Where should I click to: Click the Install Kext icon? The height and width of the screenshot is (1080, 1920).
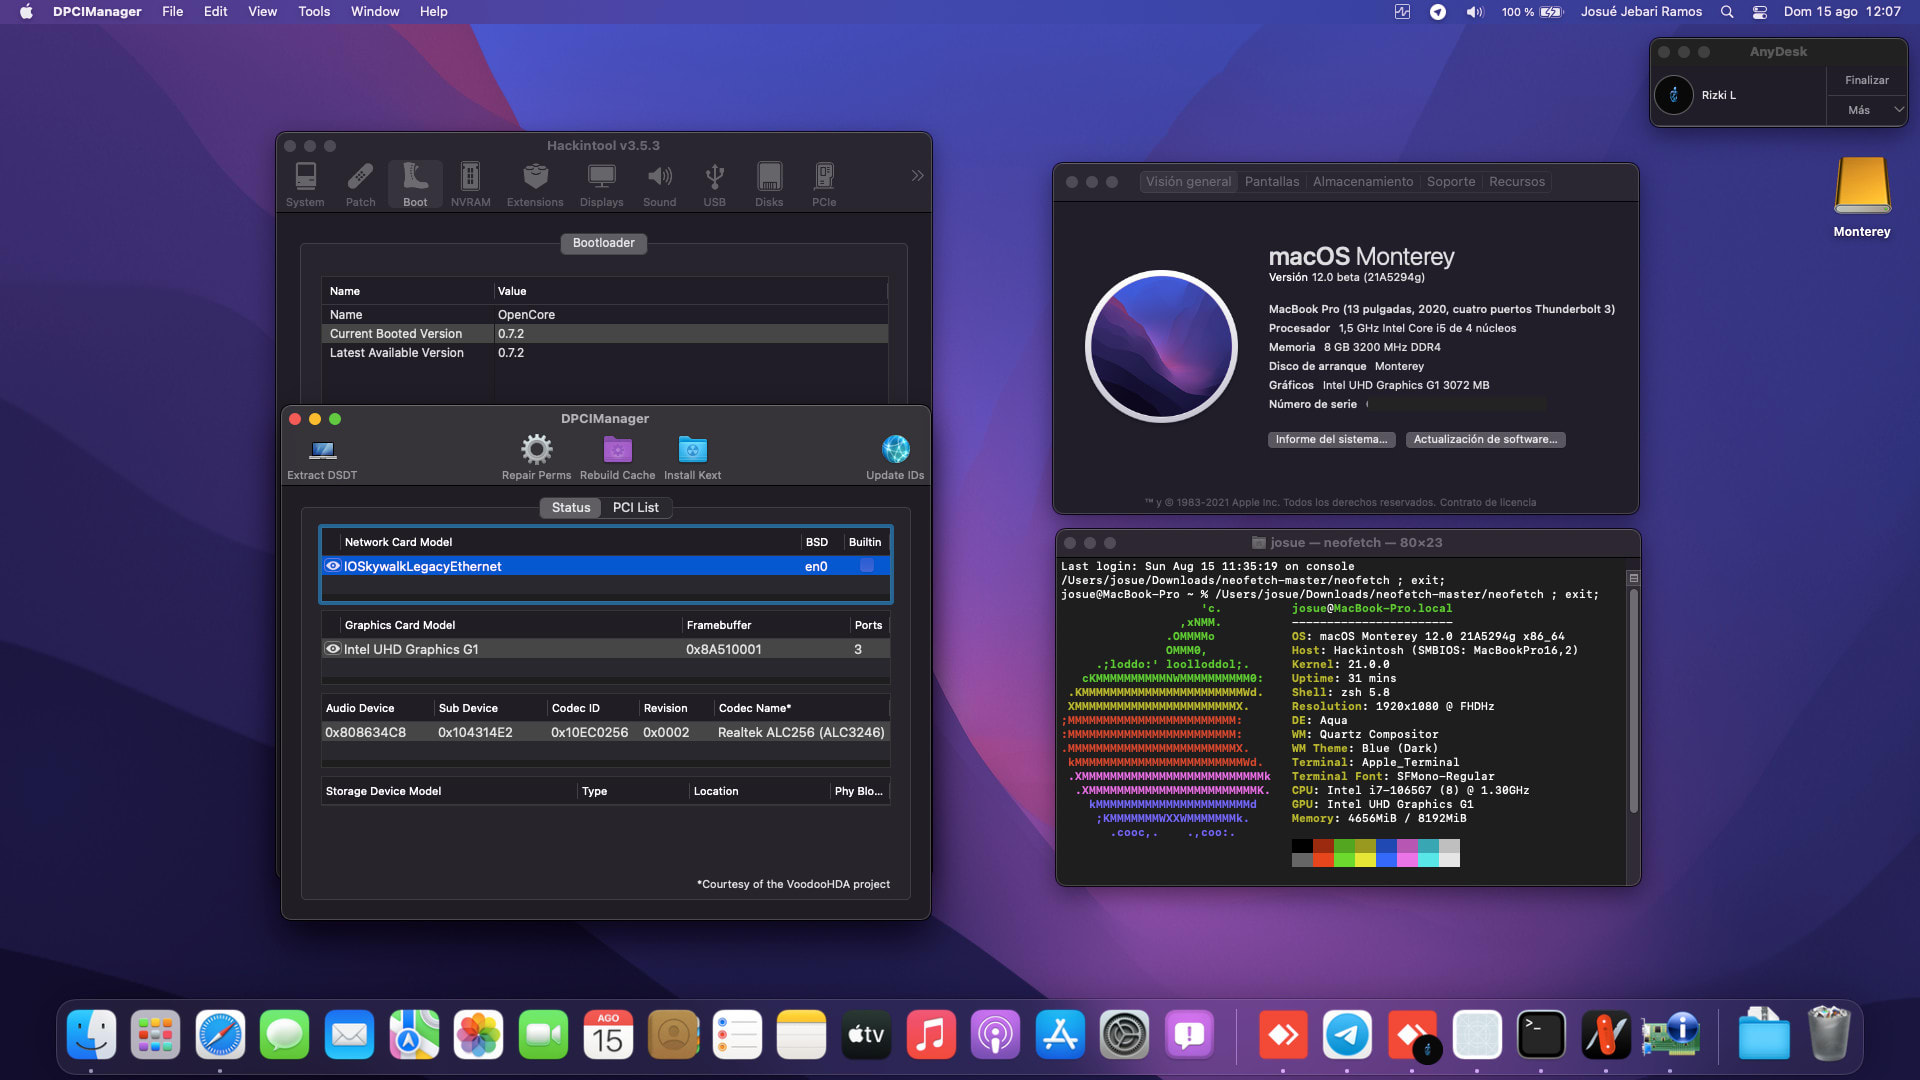click(x=692, y=450)
